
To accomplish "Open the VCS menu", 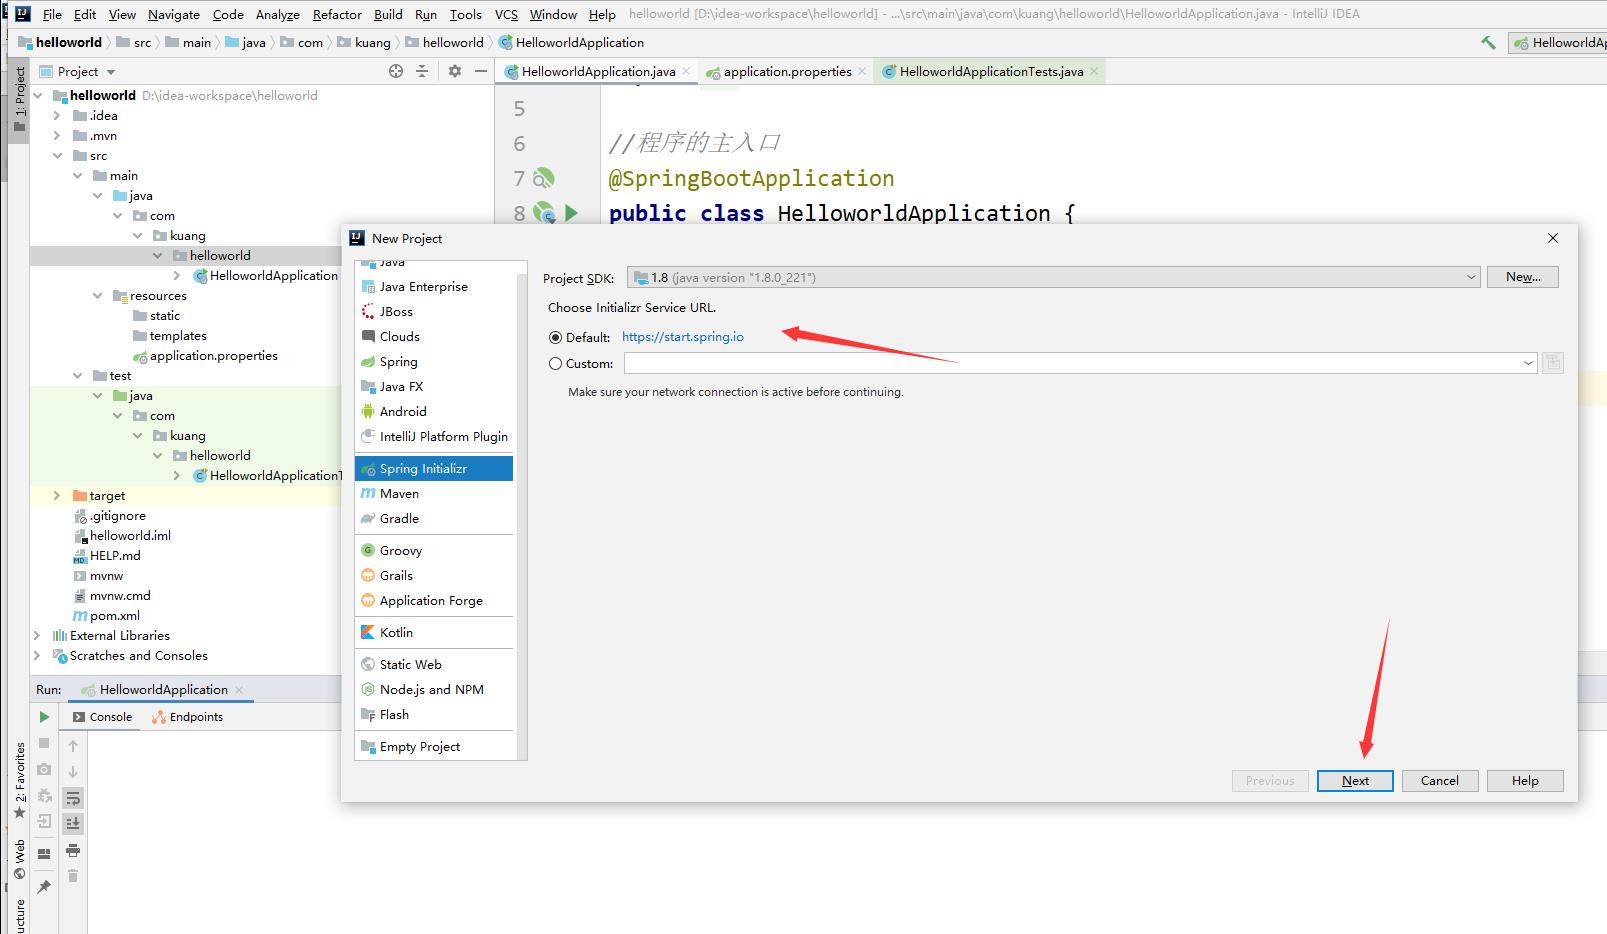I will coord(506,14).
